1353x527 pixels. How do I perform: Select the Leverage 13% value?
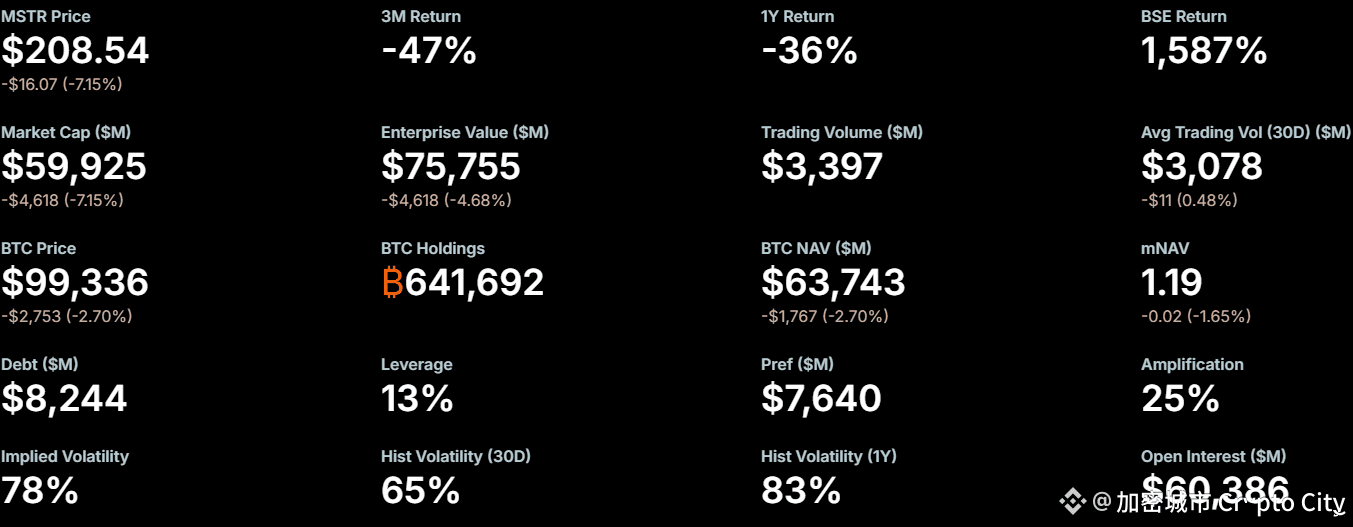[x=417, y=399]
